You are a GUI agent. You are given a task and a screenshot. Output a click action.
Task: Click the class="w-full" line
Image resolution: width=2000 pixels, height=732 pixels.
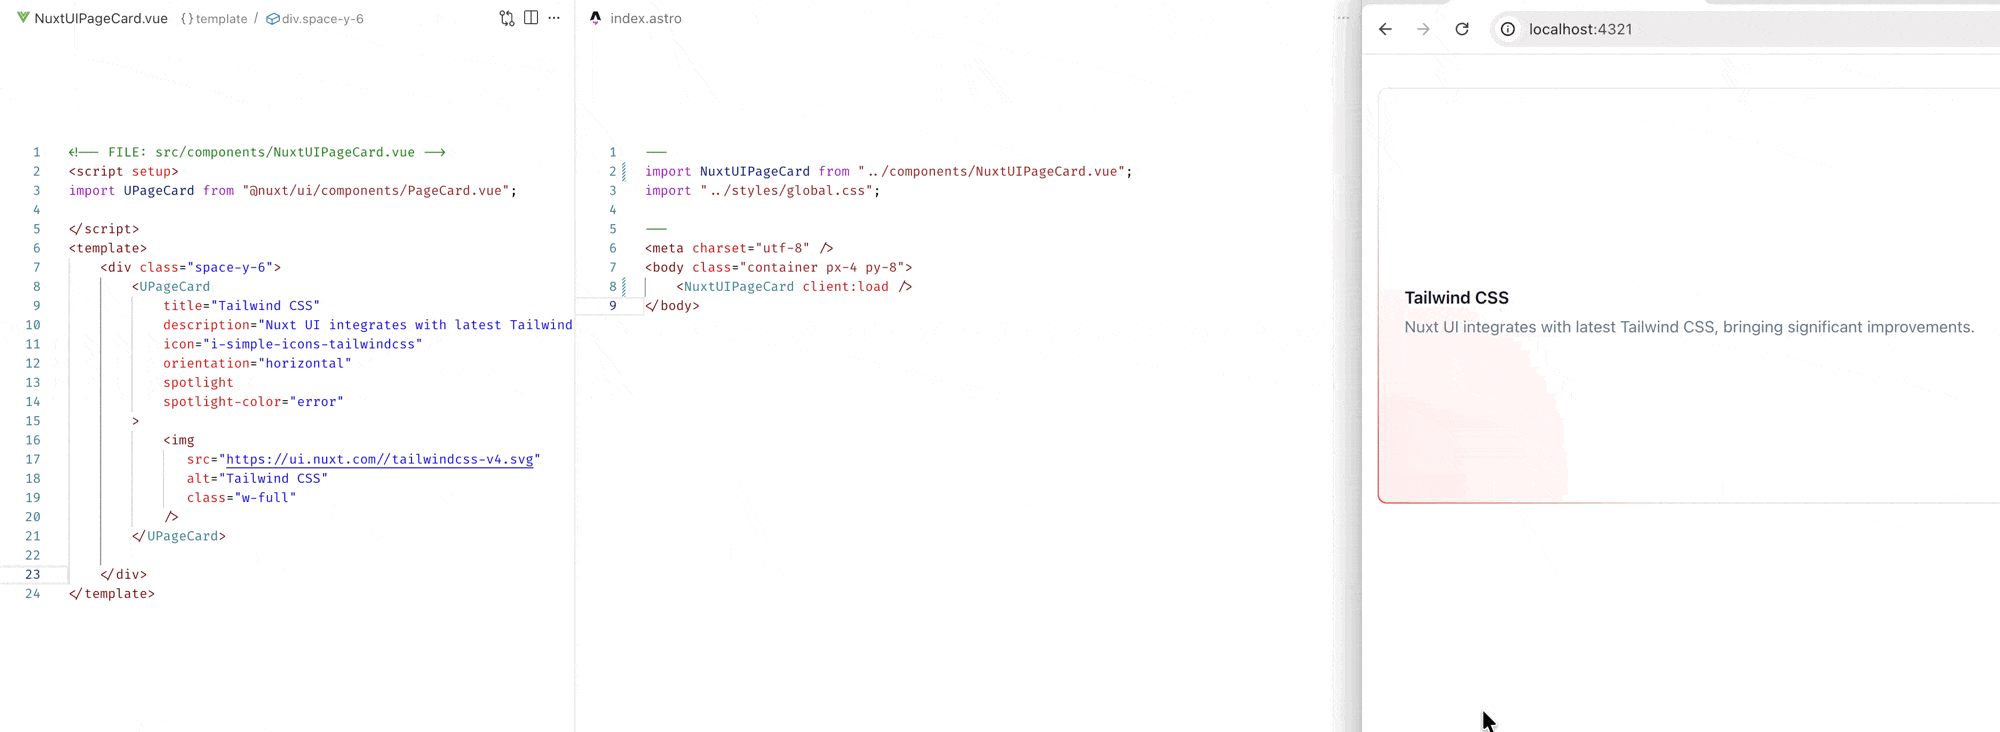pyautogui.click(x=241, y=497)
